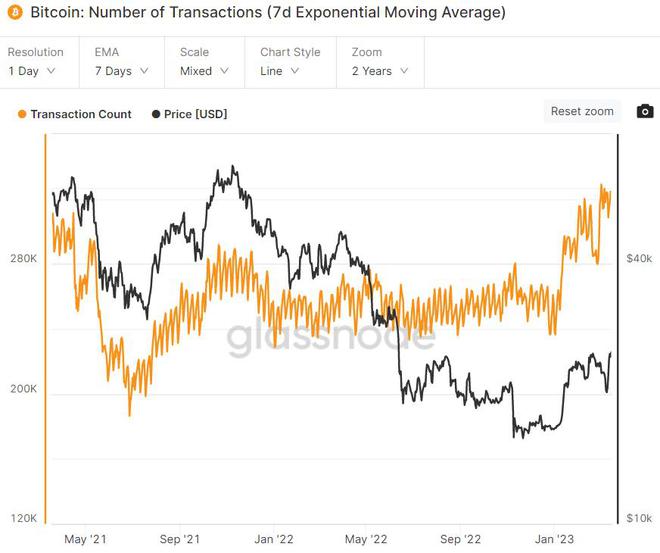The image size is (660, 553).
Task: Open the Resolution dropdown
Action: (x=33, y=71)
